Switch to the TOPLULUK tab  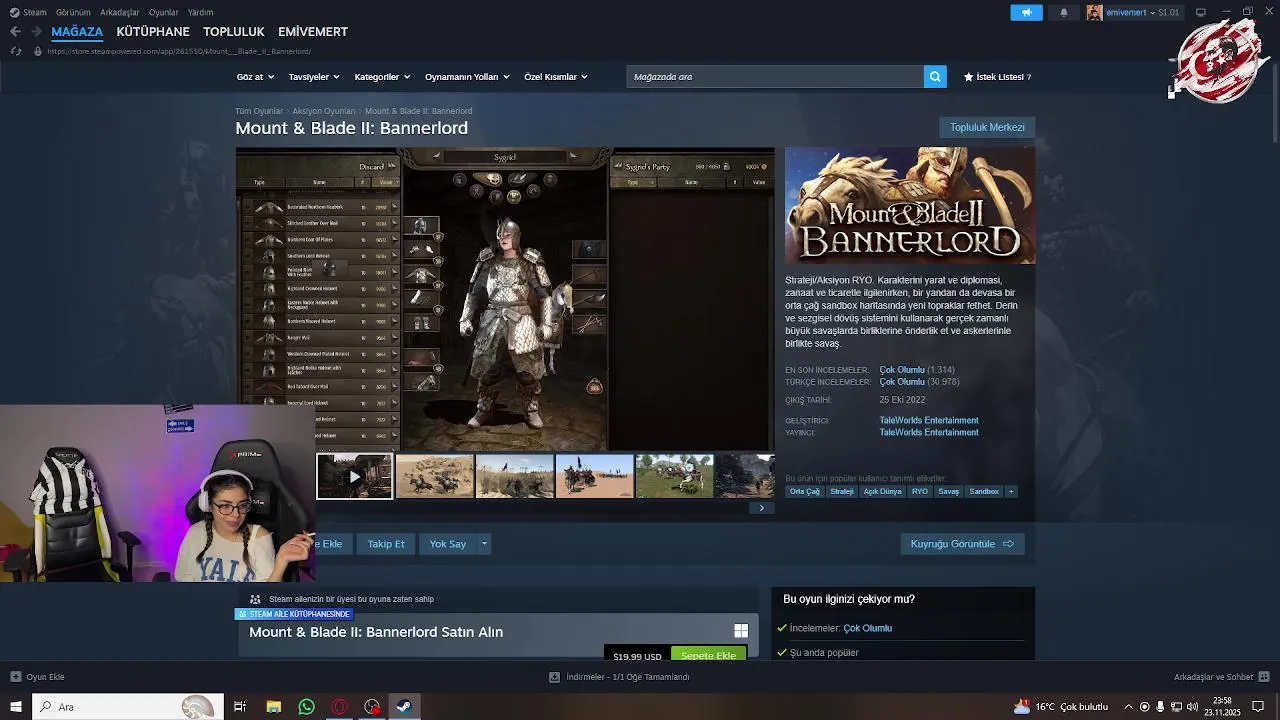coord(234,32)
